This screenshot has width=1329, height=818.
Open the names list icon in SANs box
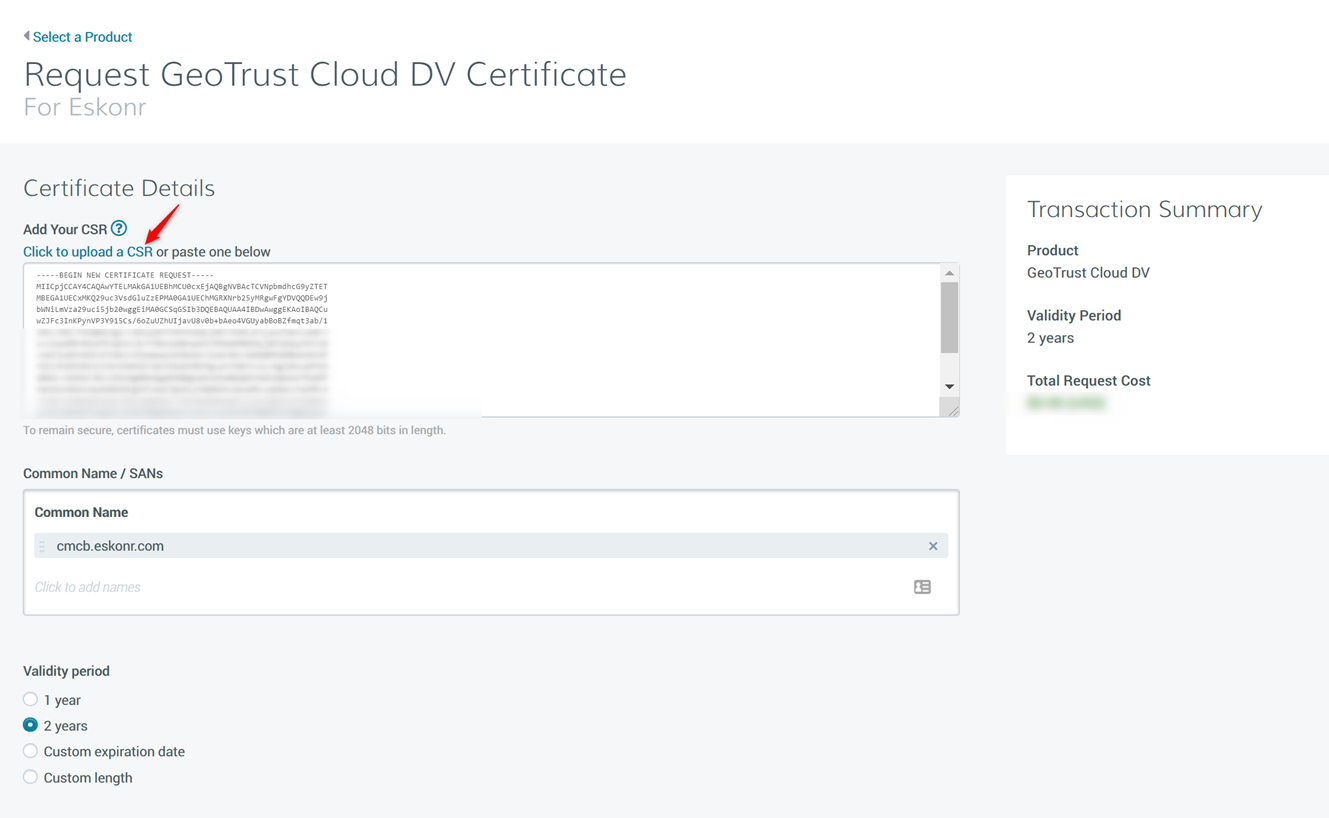[x=922, y=587]
